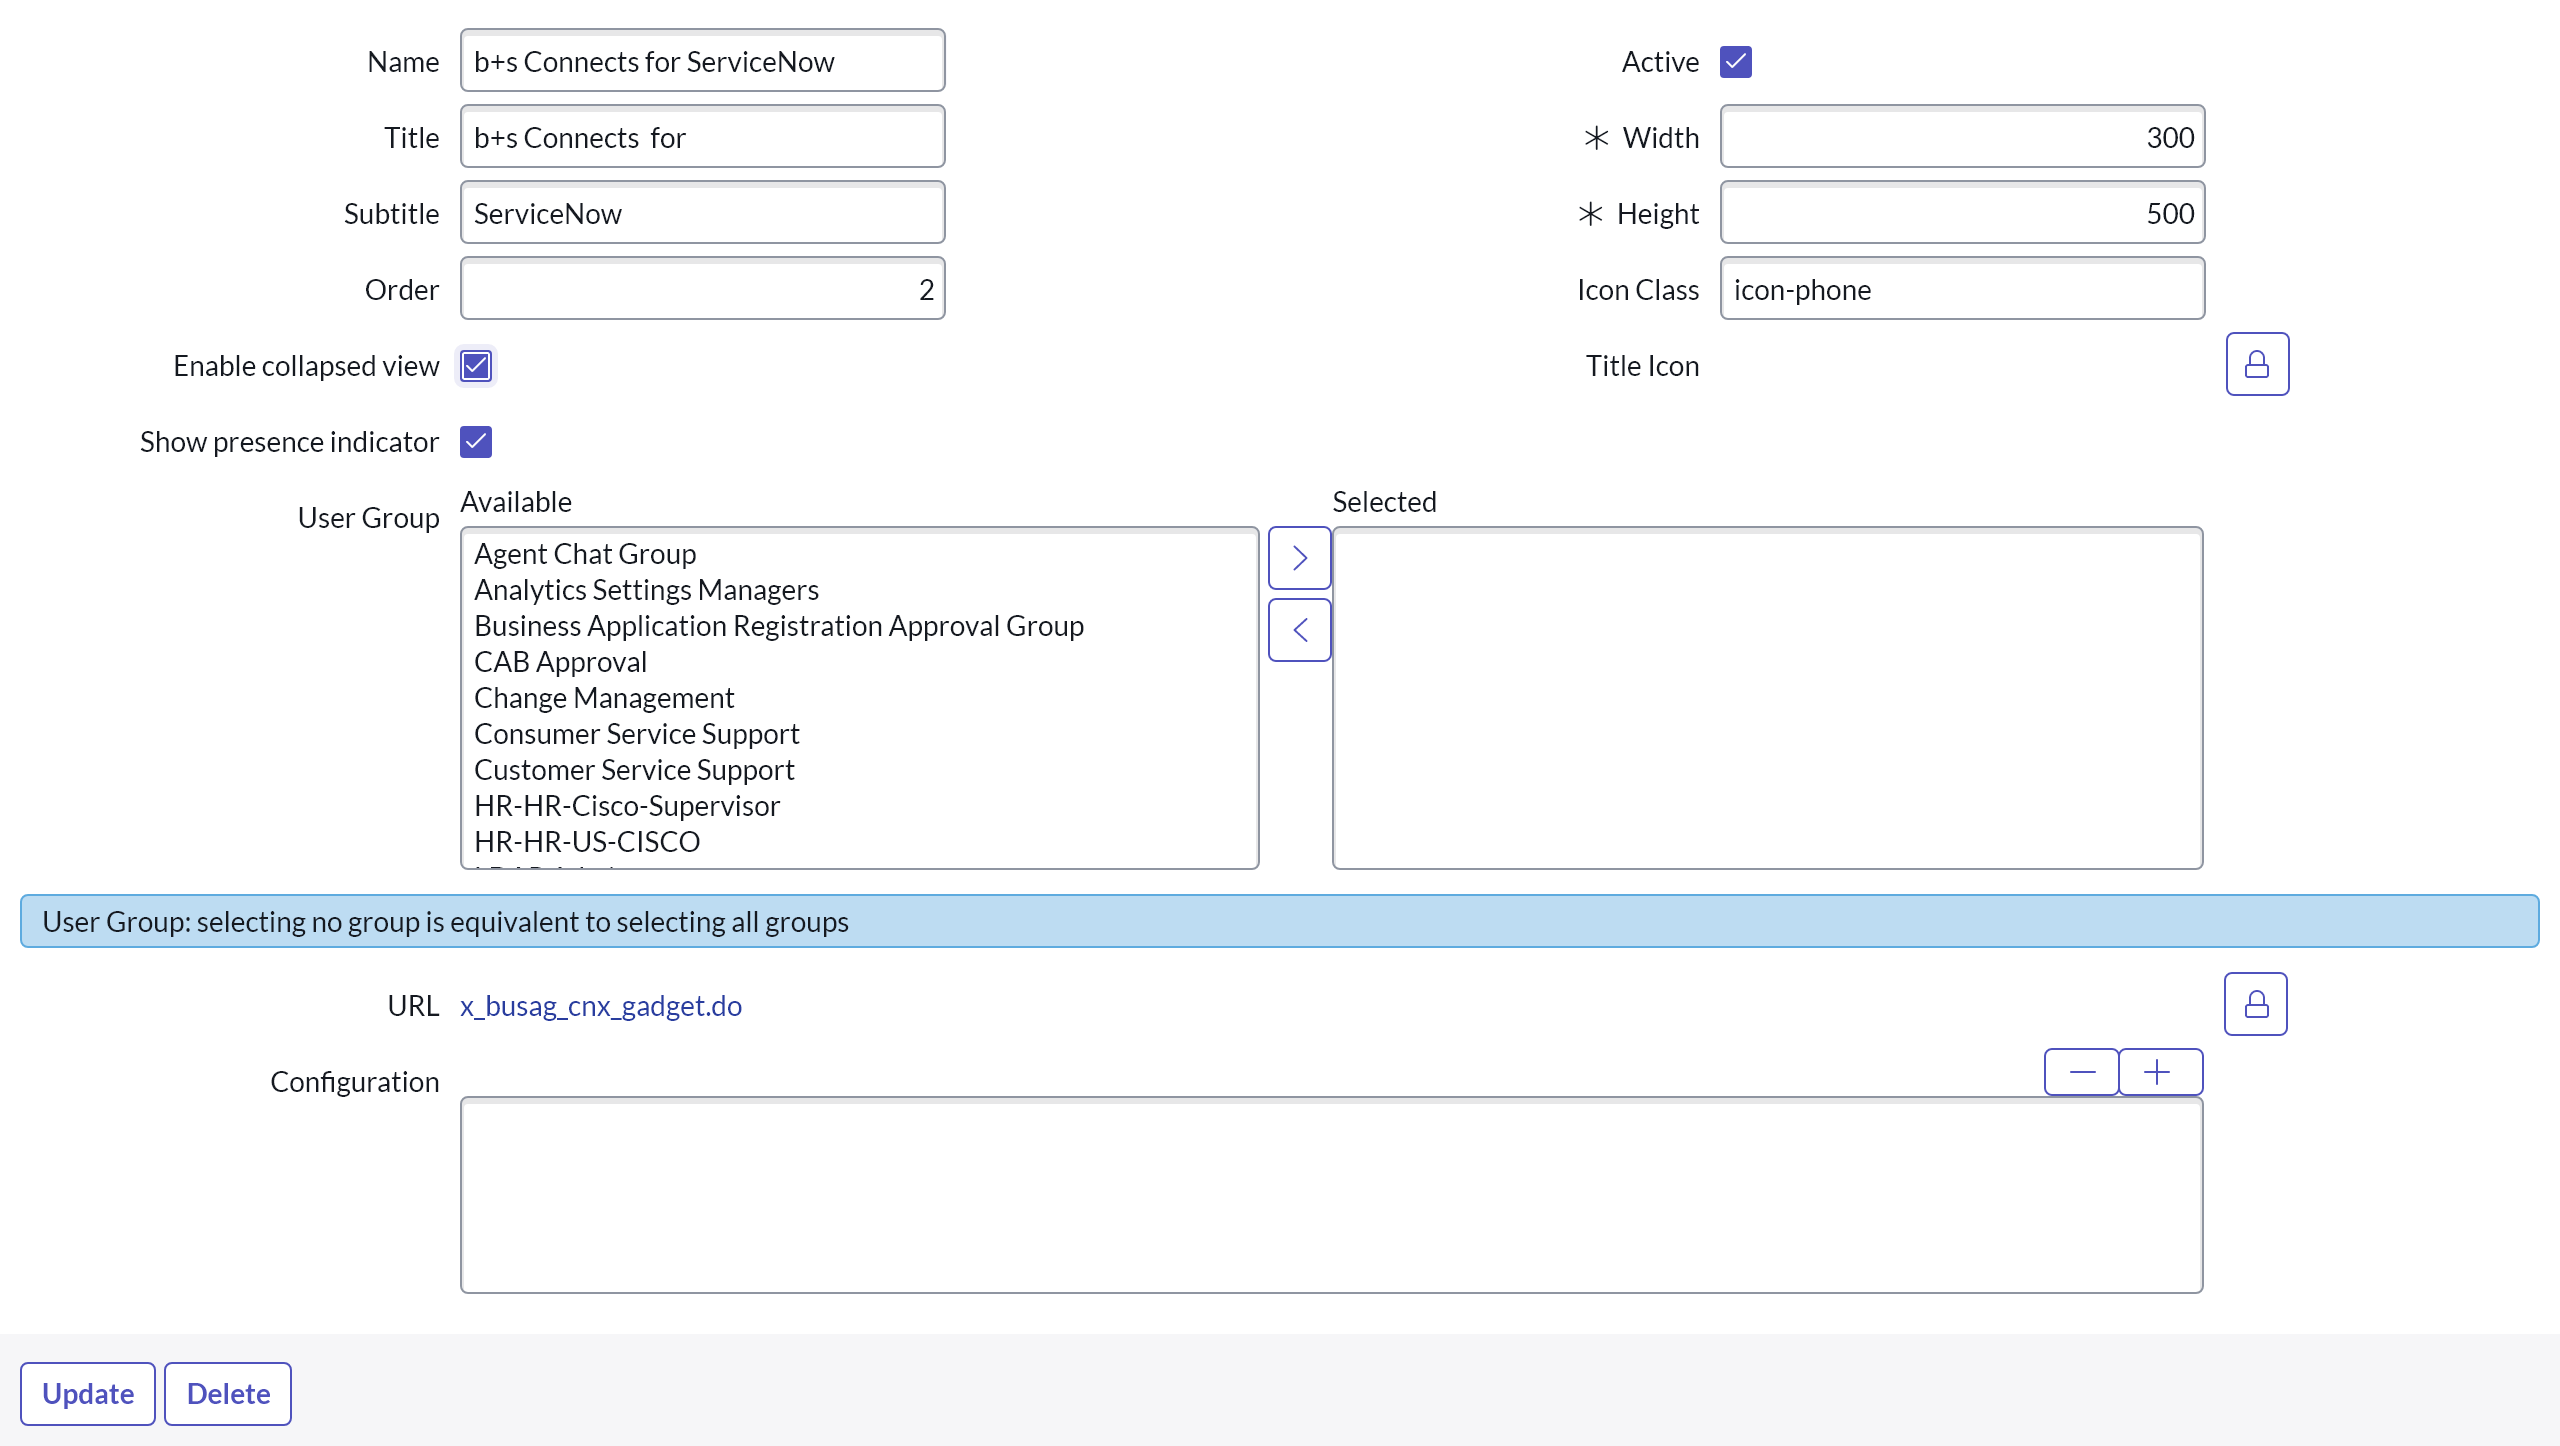Image resolution: width=2560 pixels, height=1446 pixels.
Task: Click the Title Icon lock button
Action: 2257,364
